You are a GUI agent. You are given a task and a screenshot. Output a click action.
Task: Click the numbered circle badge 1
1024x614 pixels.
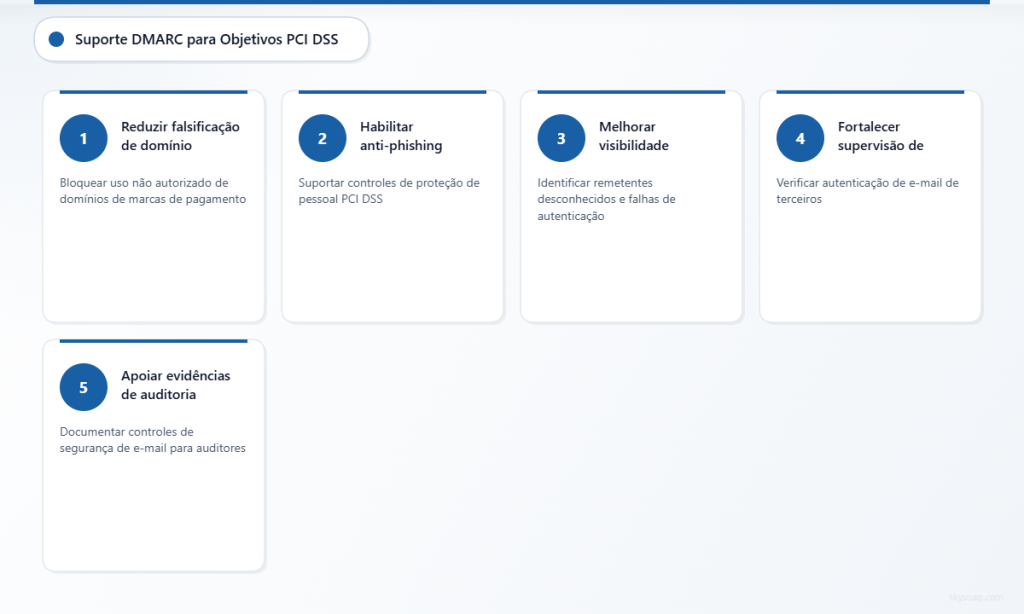point(84,138)
